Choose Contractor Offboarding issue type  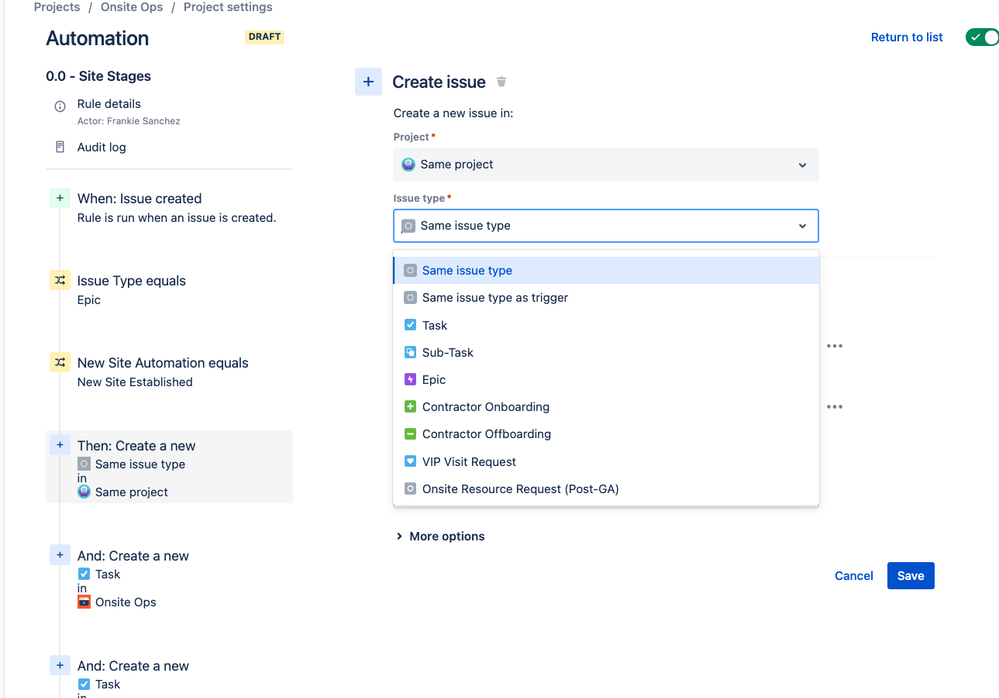[606, 434]
